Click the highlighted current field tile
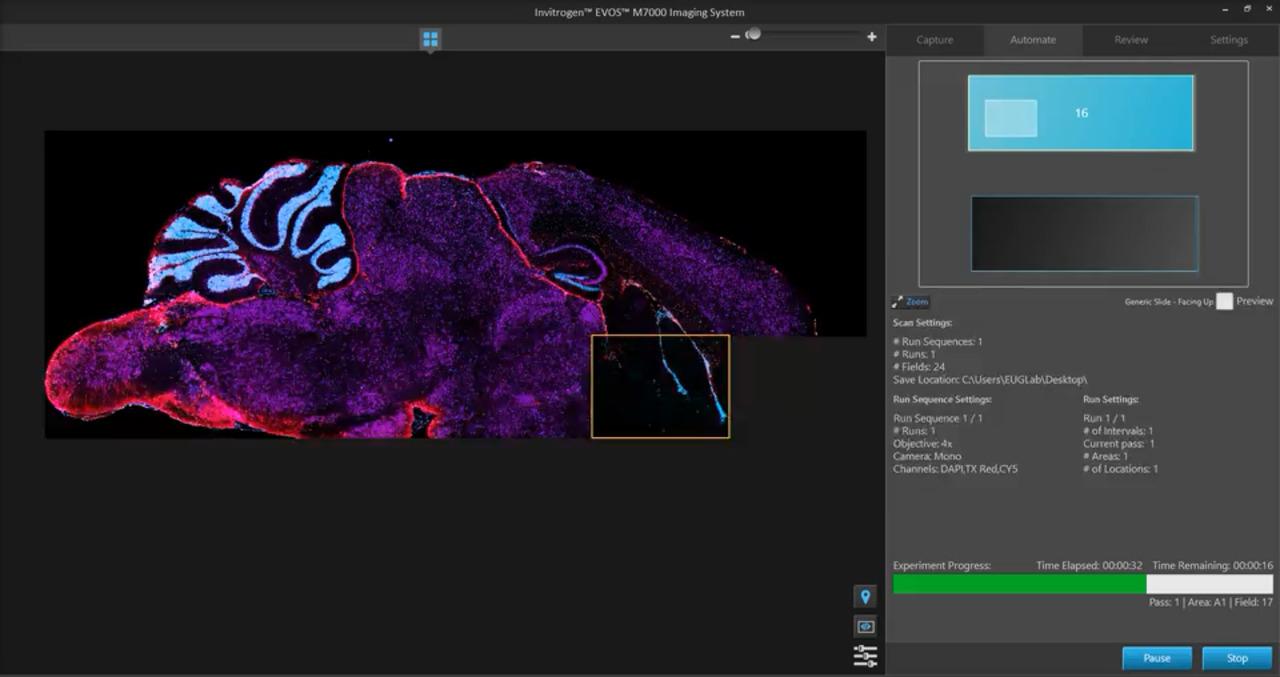Screen dimensions: 1280x677 coord(660,386)
